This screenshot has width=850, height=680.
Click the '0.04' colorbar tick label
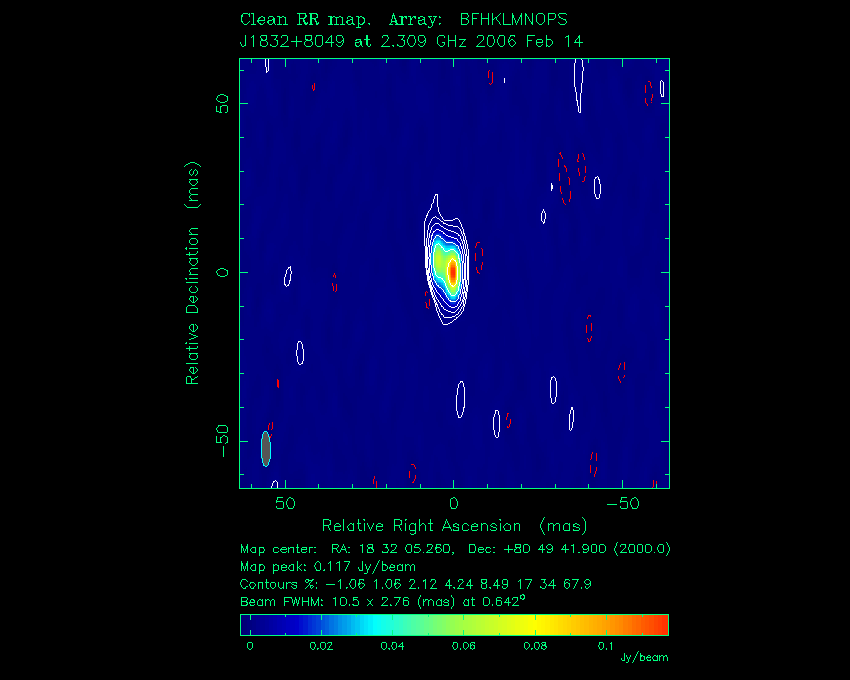click(x=392, y=646)
